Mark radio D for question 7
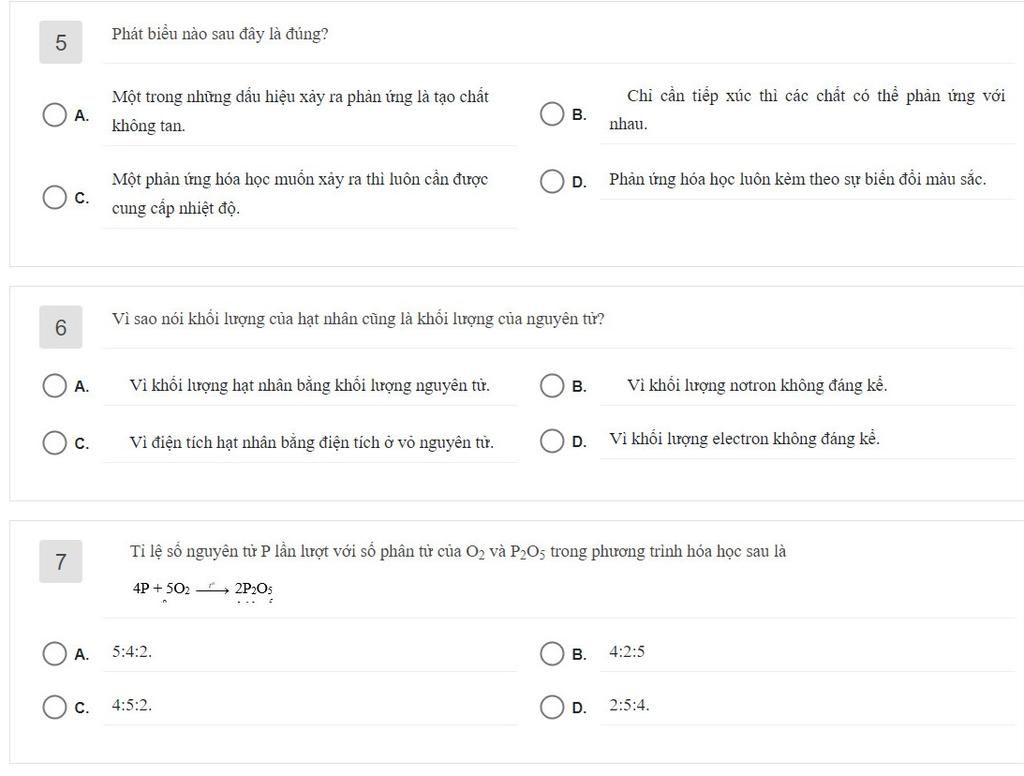1024x776 pixels. [x=552, y=707]
